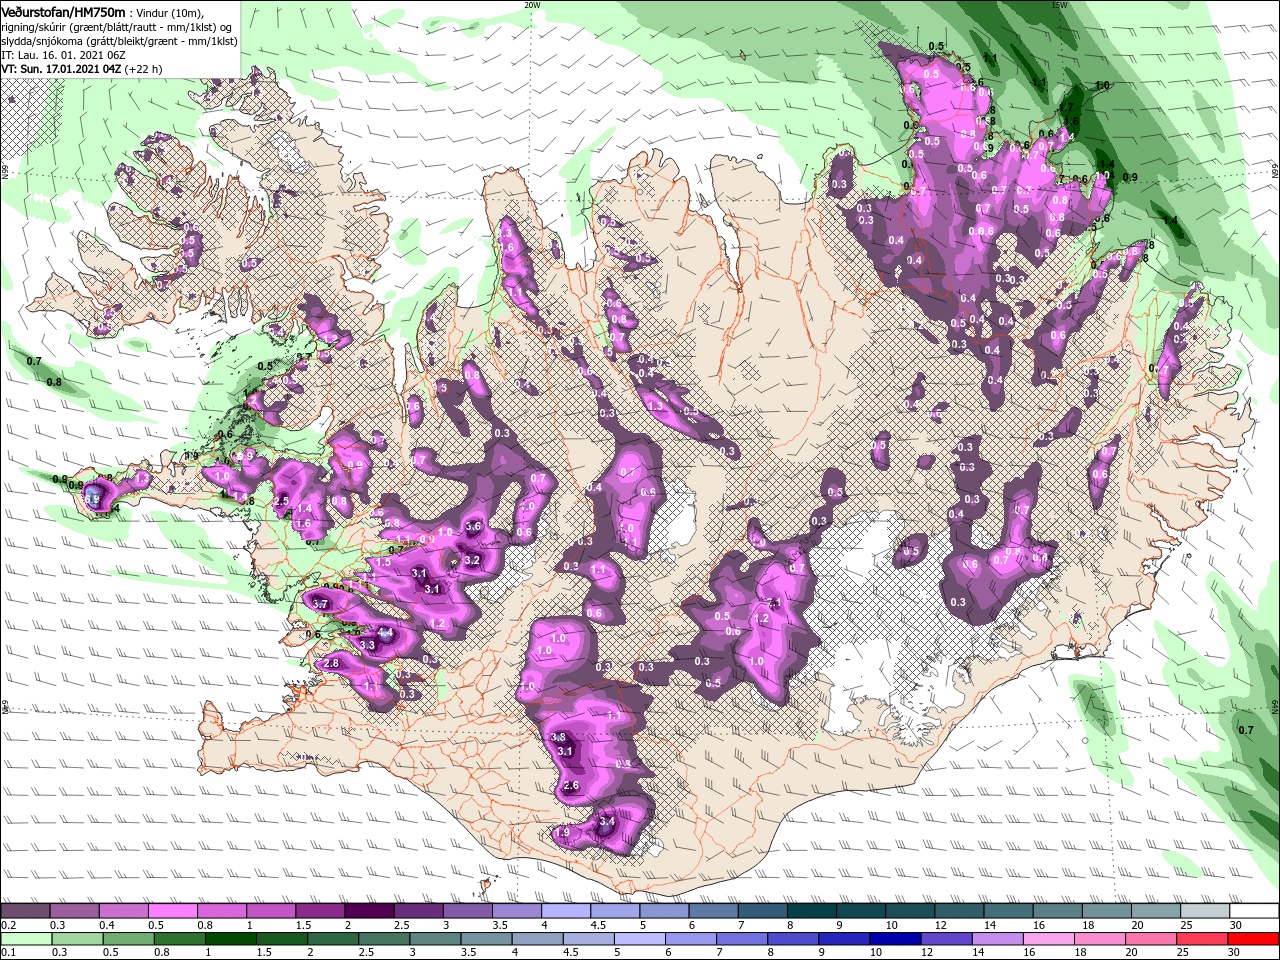Pick the snow legend swatch between 1.5 and 2
Viewport: 1280px width, 960px height.
point(319,911)
